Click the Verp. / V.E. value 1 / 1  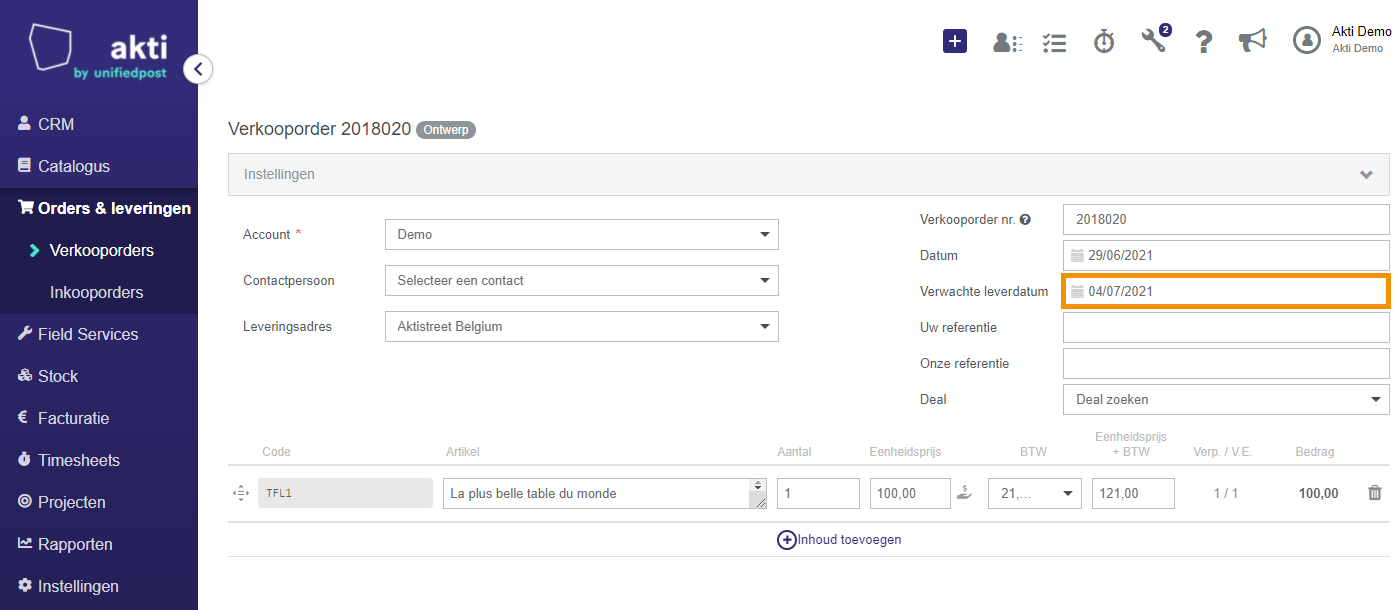pyautogui.click(x=1226, y=493)
